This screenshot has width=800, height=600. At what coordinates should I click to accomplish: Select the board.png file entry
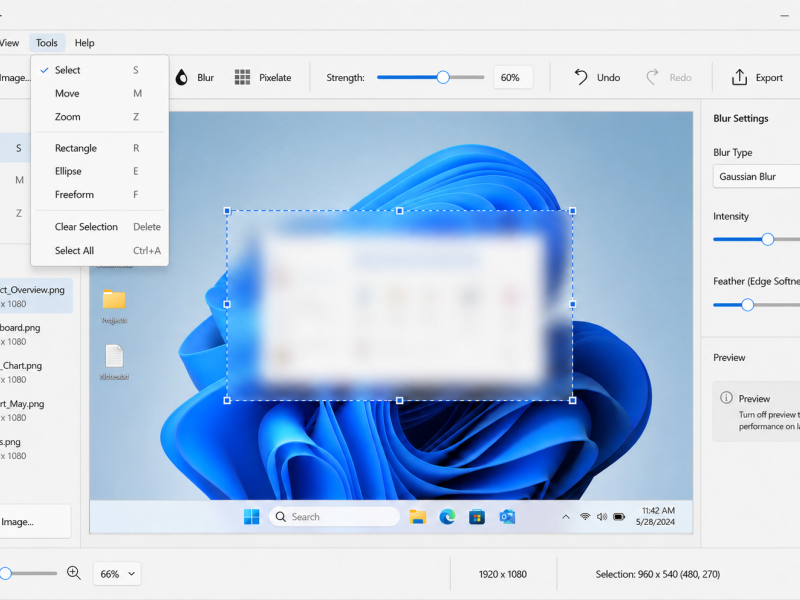coord(36,334)
